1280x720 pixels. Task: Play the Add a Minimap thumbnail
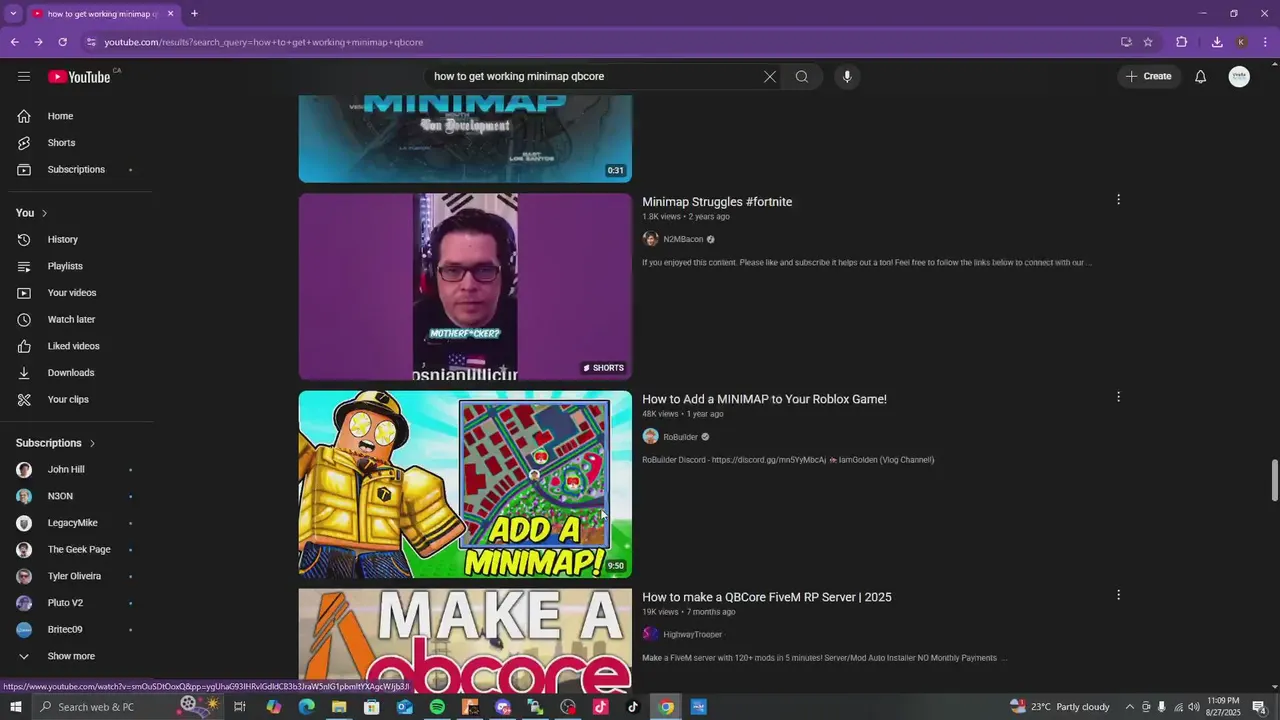465,484
